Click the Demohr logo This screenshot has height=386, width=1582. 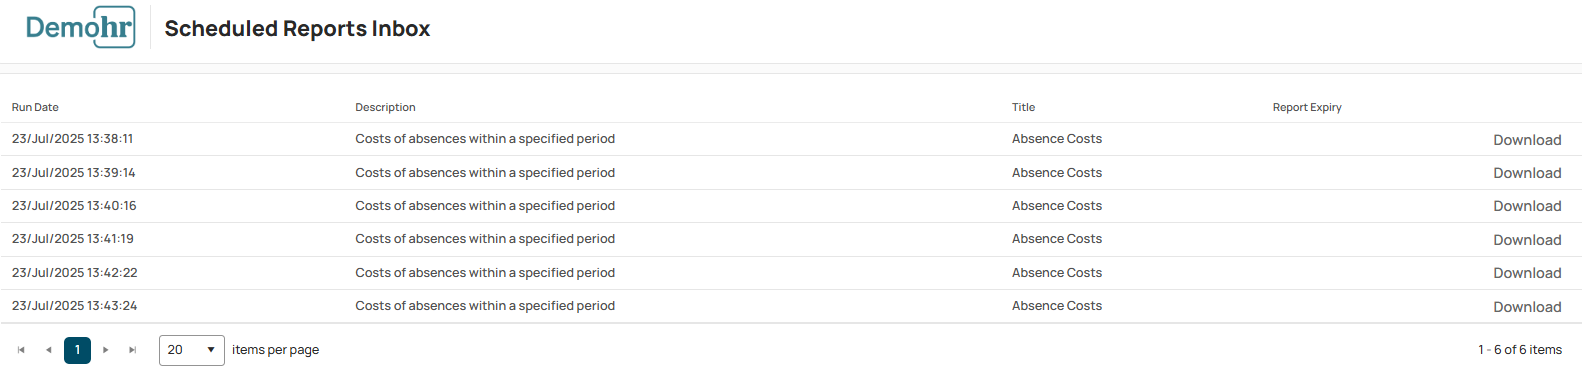(x=80, y=28)
